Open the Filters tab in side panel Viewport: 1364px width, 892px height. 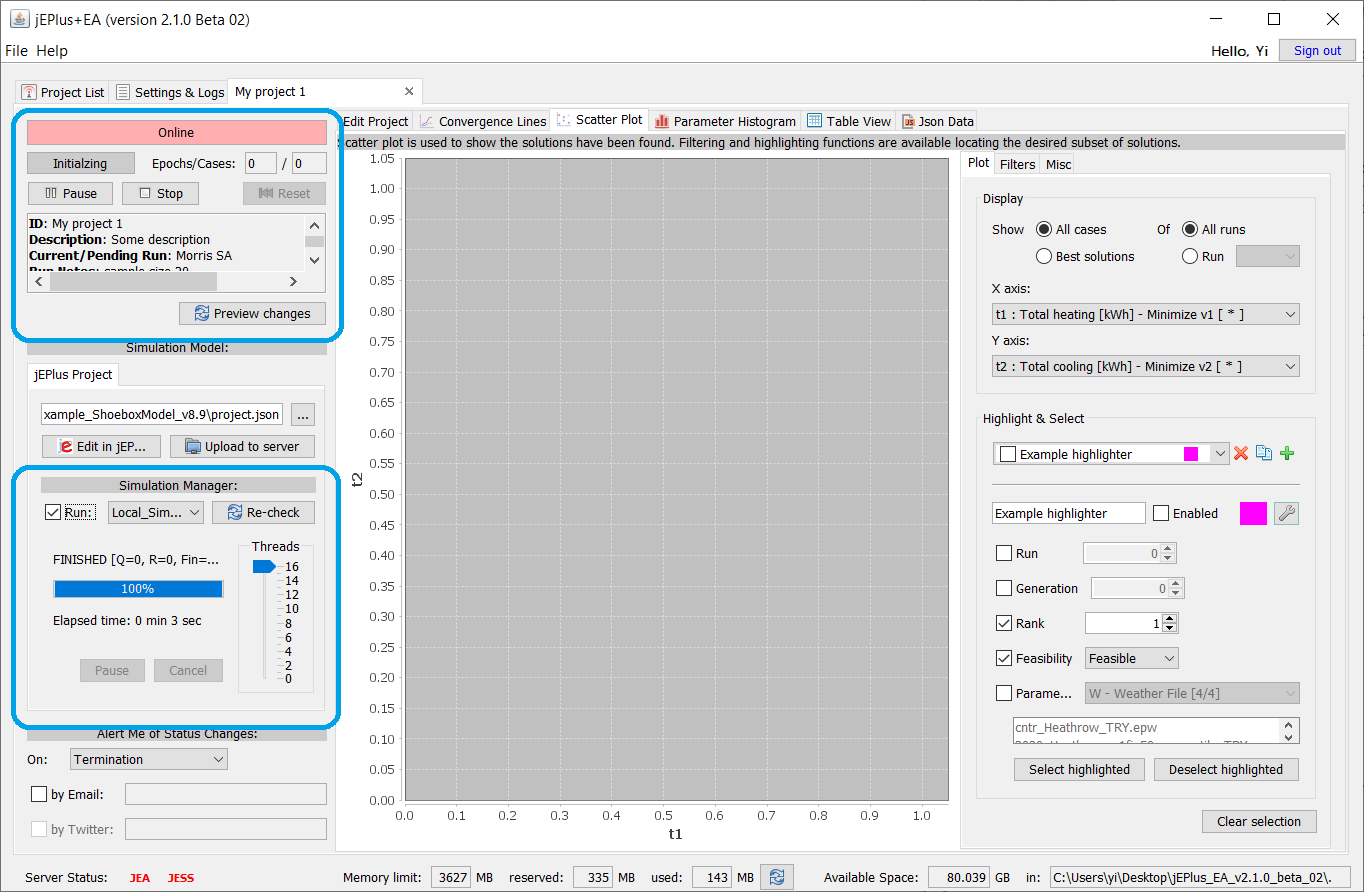click(1017, 164)
